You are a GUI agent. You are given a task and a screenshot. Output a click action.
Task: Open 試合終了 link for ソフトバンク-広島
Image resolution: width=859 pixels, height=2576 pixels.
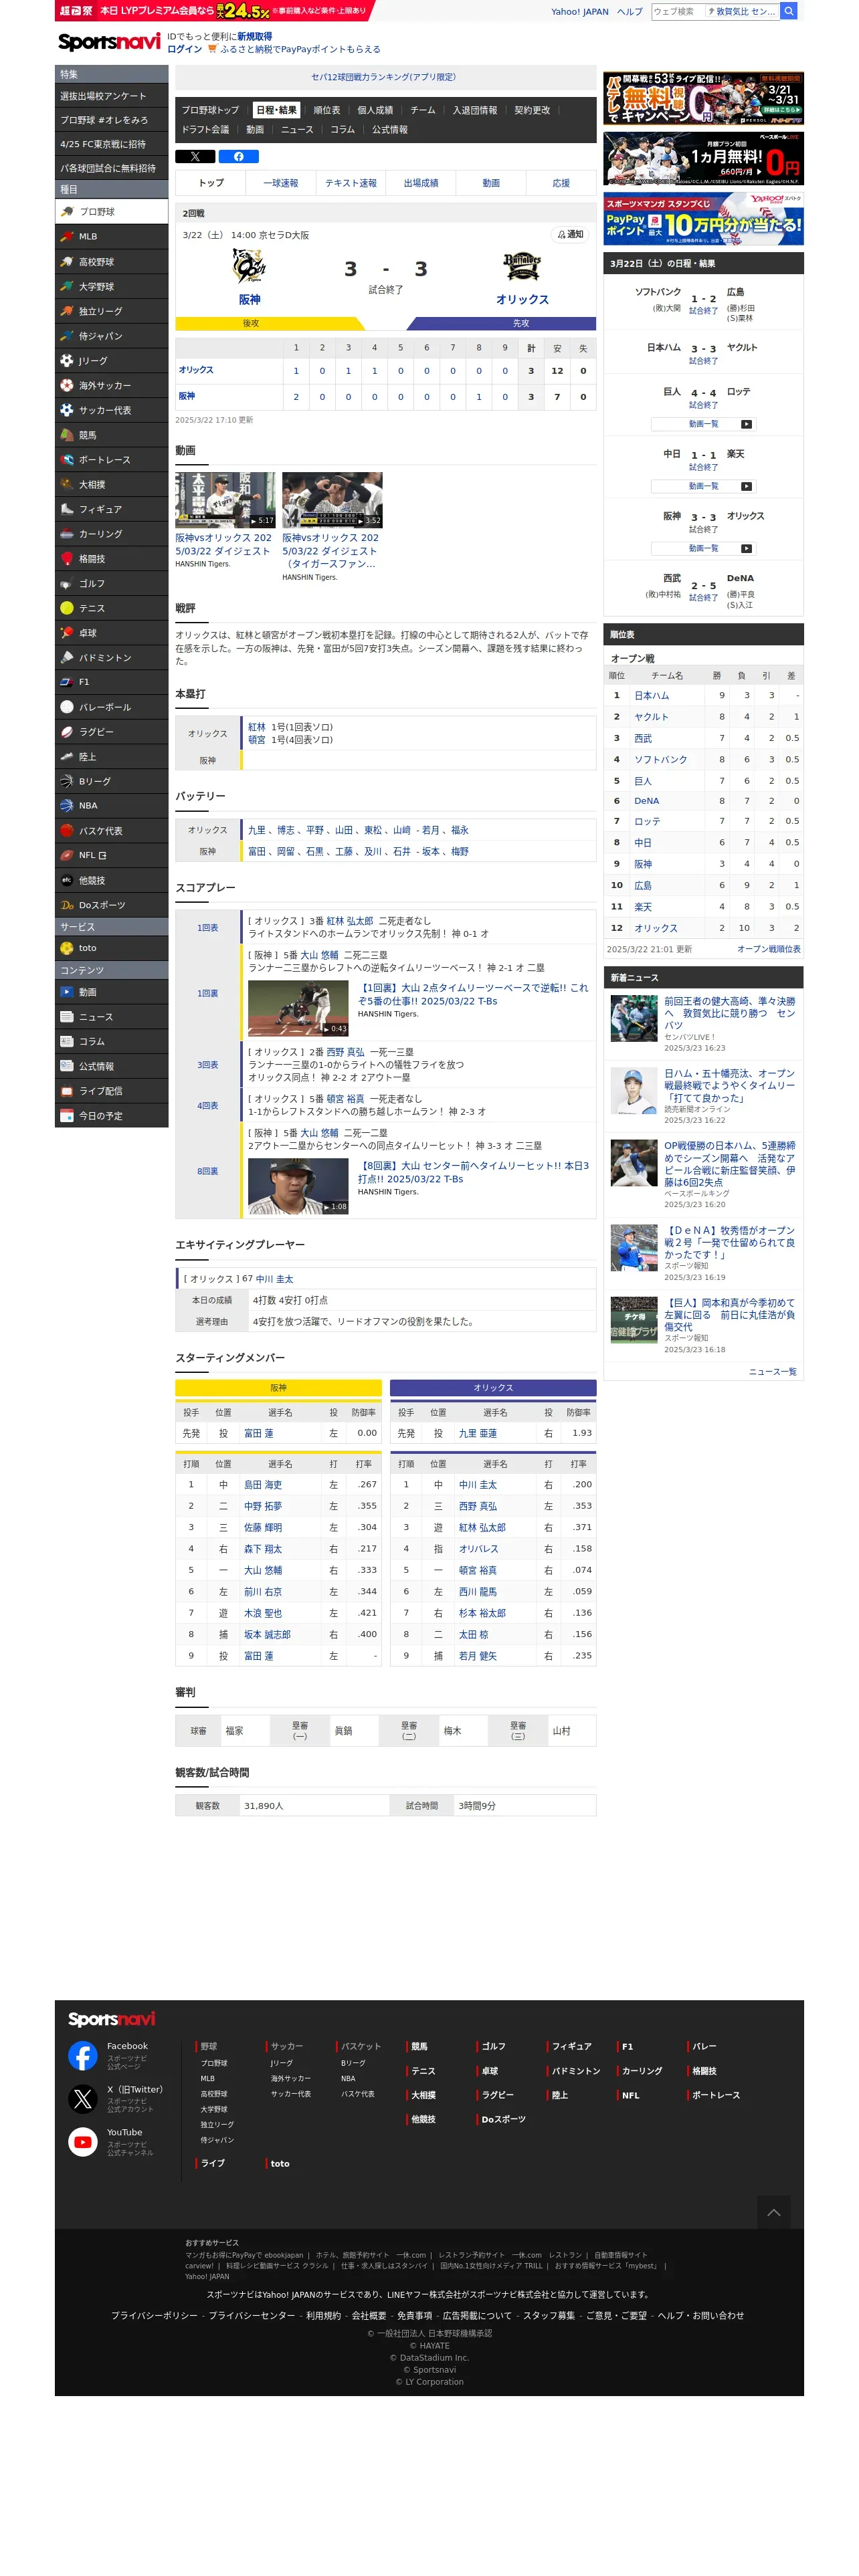pyautogui.click(x=703, y=311)
